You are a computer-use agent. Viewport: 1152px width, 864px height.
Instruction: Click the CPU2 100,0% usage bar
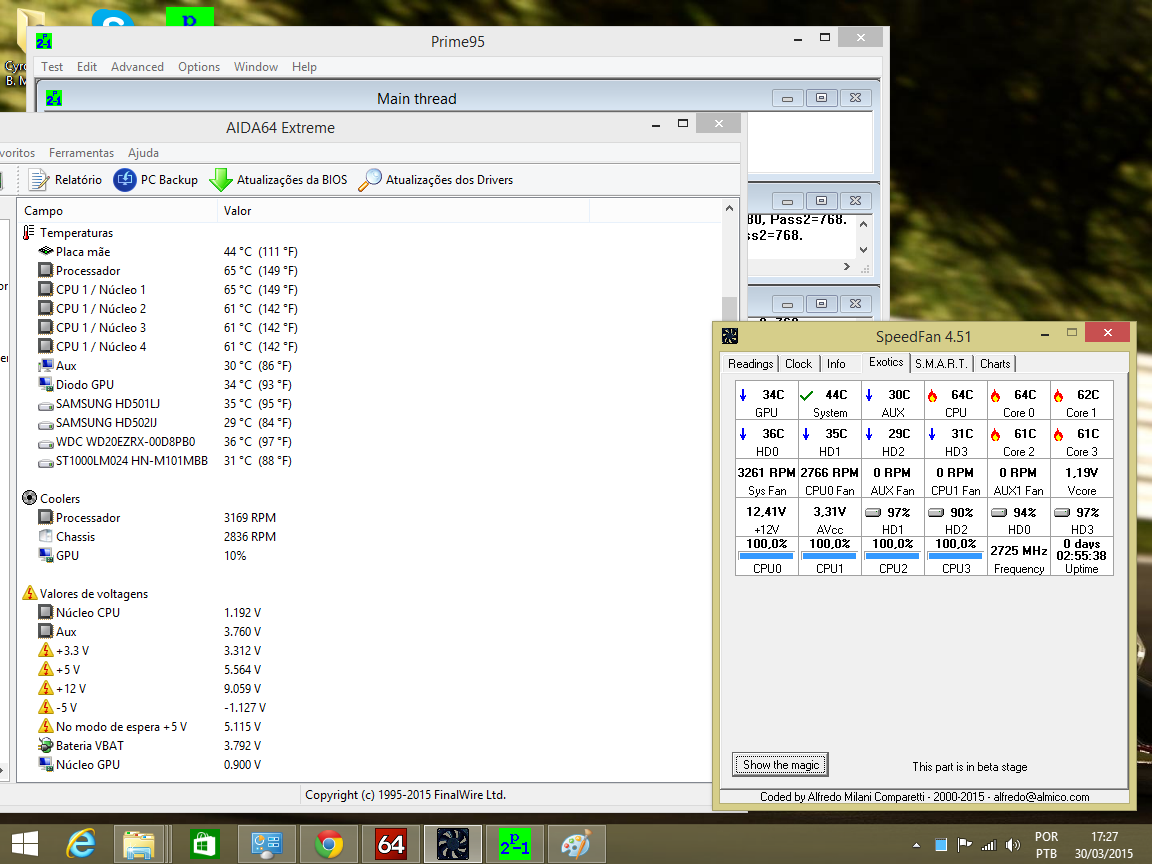coord(893,556)
